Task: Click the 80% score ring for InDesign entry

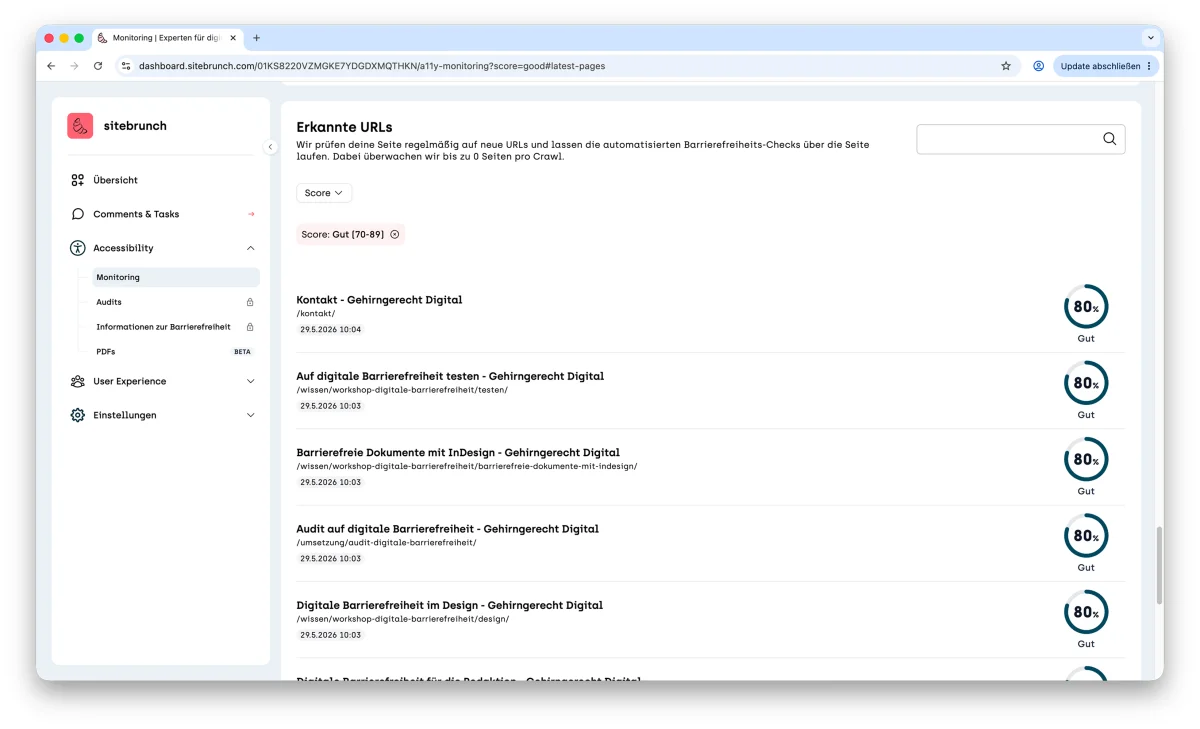Action: (1086, 460)
